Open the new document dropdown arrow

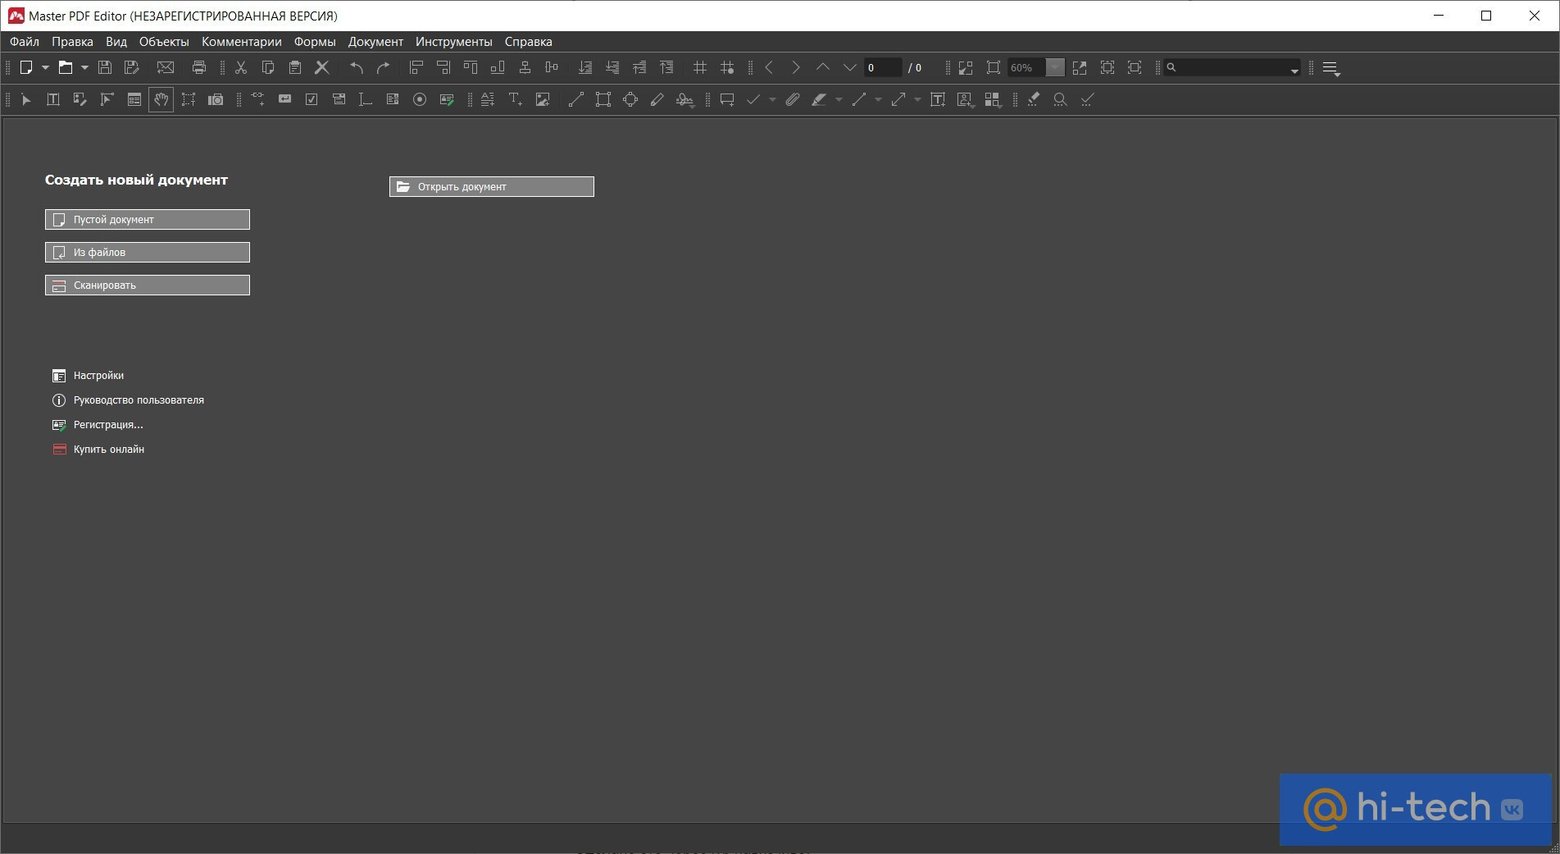(45, 68)
